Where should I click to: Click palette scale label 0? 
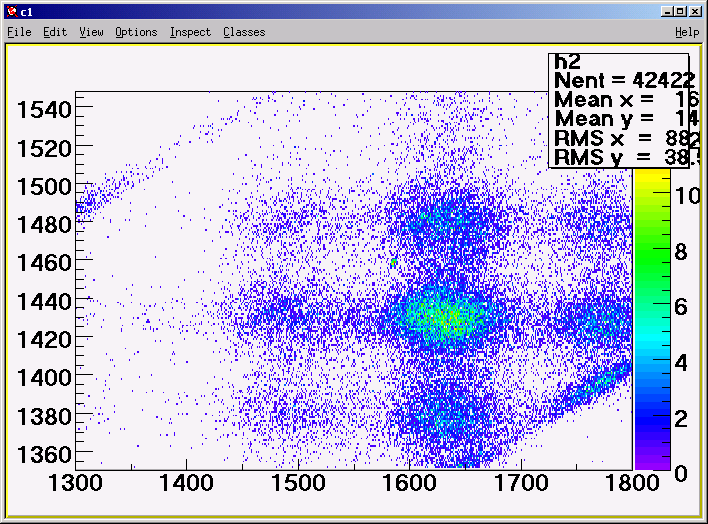pos(681,474)
